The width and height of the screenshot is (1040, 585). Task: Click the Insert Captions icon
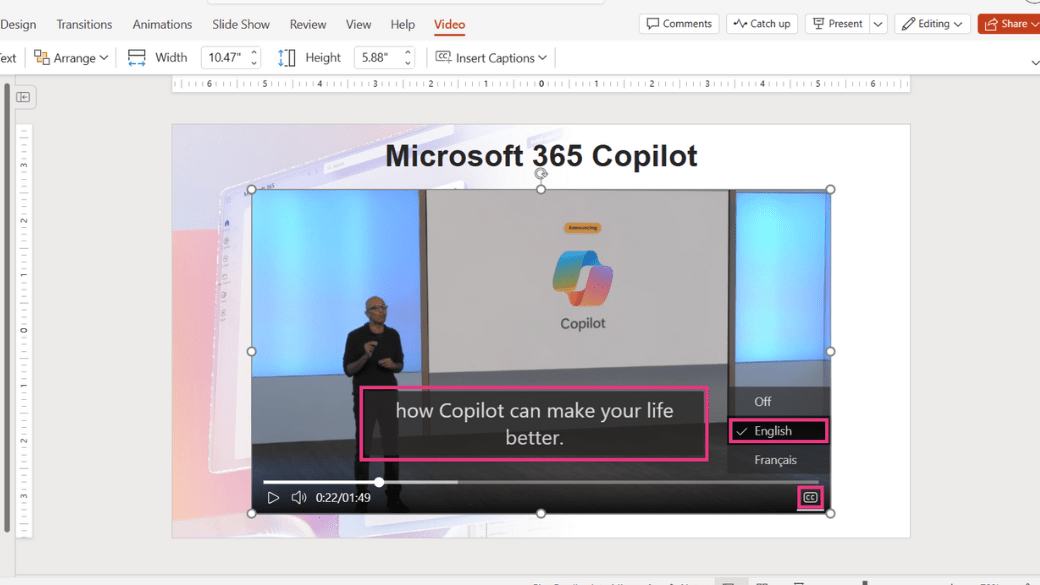tap(441, 57)
